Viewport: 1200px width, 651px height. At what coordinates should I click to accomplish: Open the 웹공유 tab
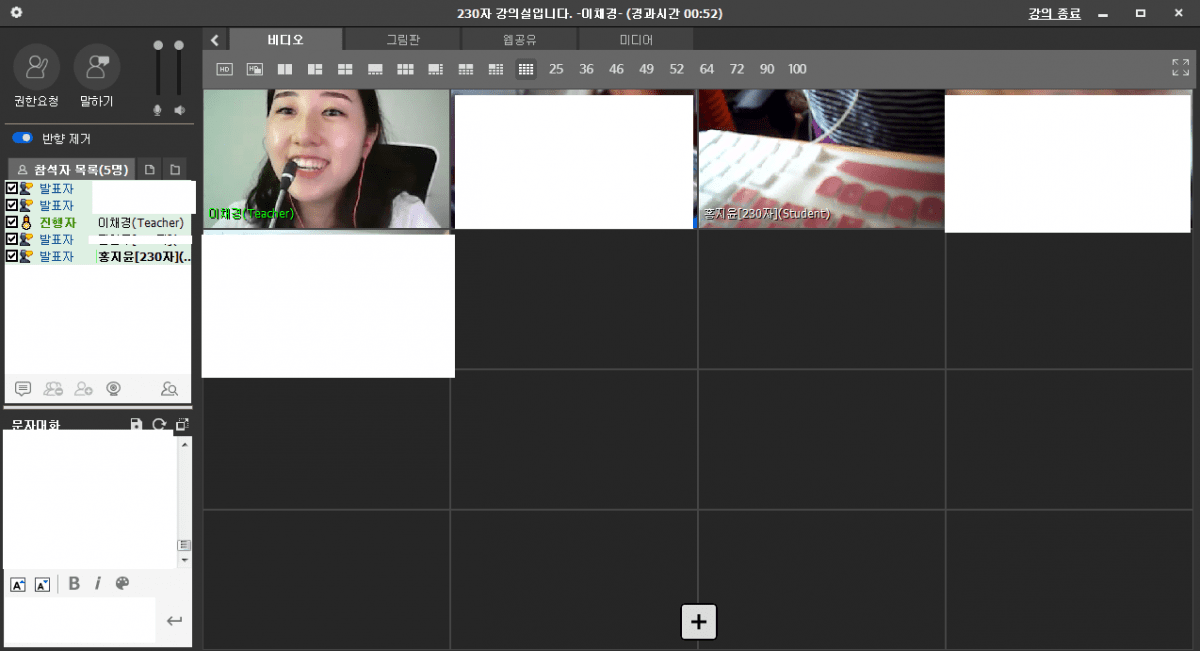point(519,40)
